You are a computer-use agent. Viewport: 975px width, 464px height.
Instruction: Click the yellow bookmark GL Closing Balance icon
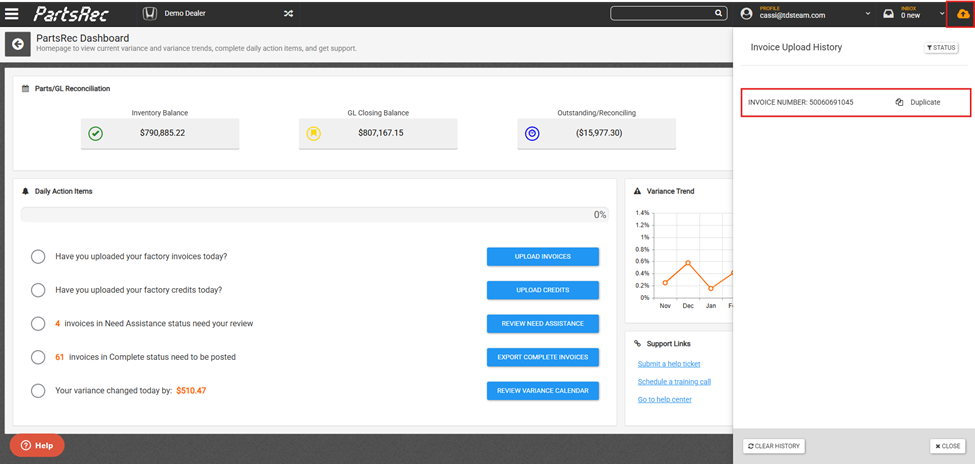313,133
